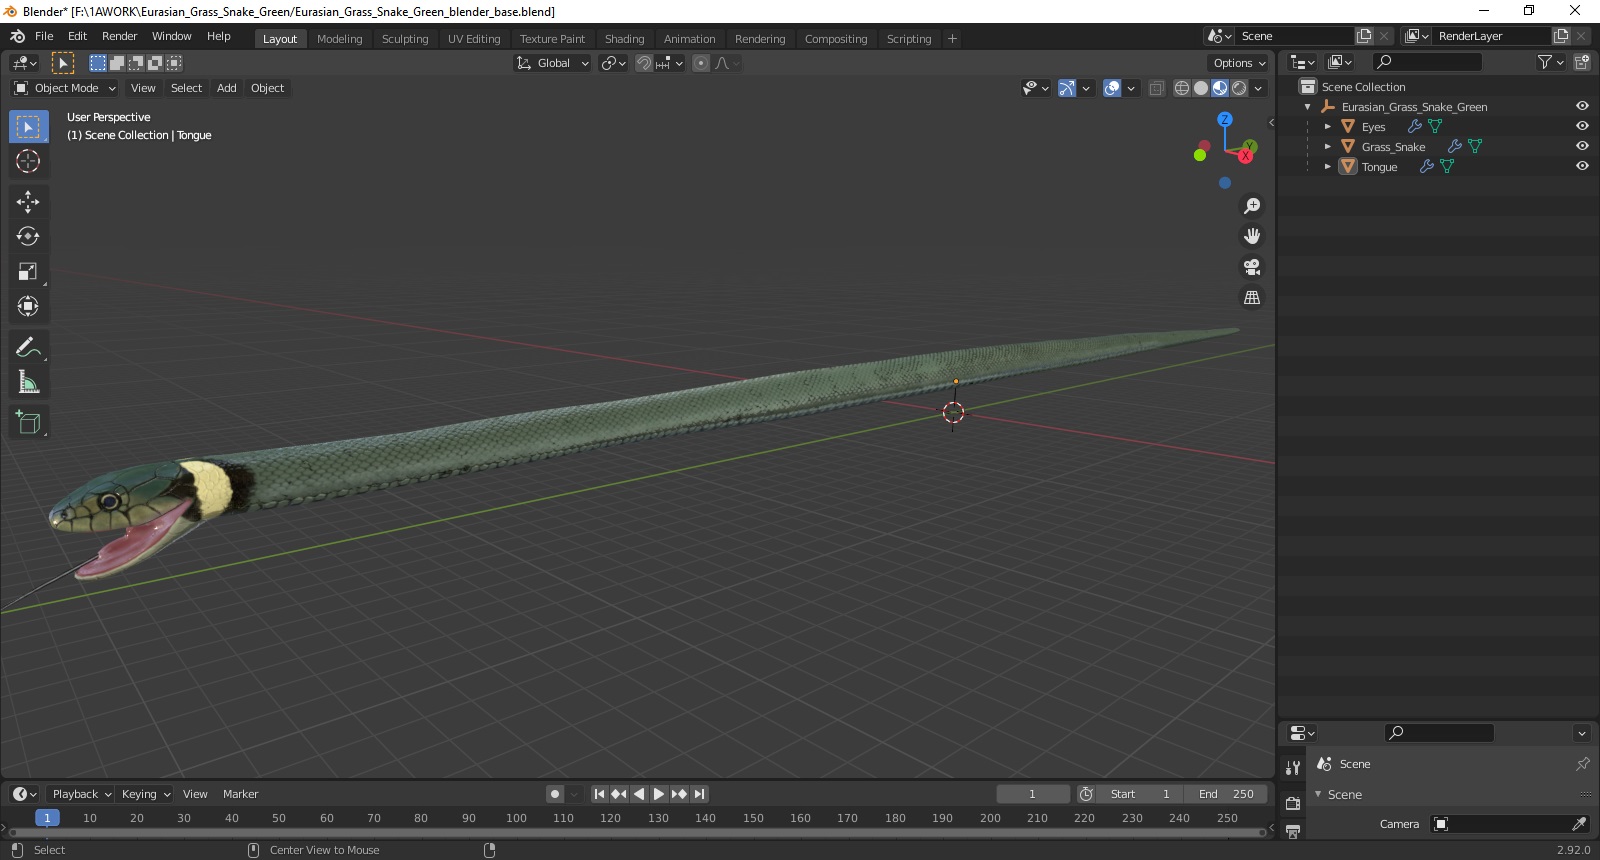Viewport: 1600px width, 860px height.
Task: Open the Keying dropdown
Action: pos(145,794)
